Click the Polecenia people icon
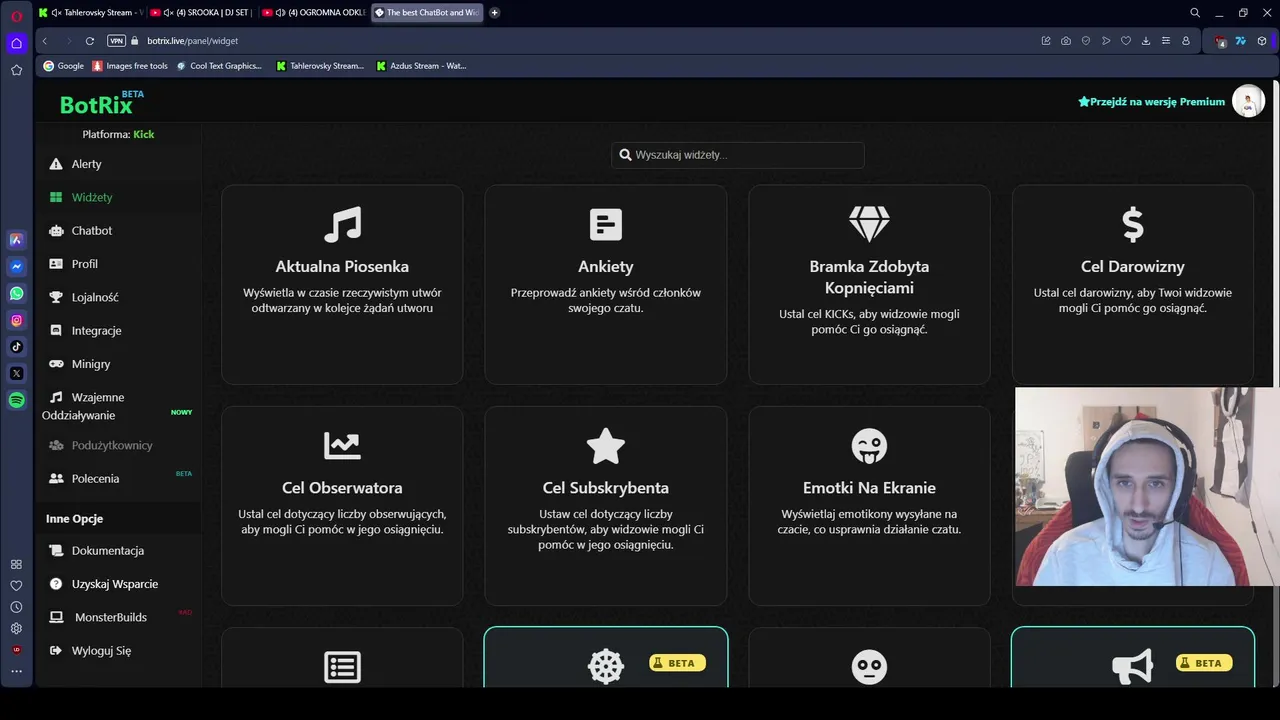1280x720 pixels. pos(56,479)
